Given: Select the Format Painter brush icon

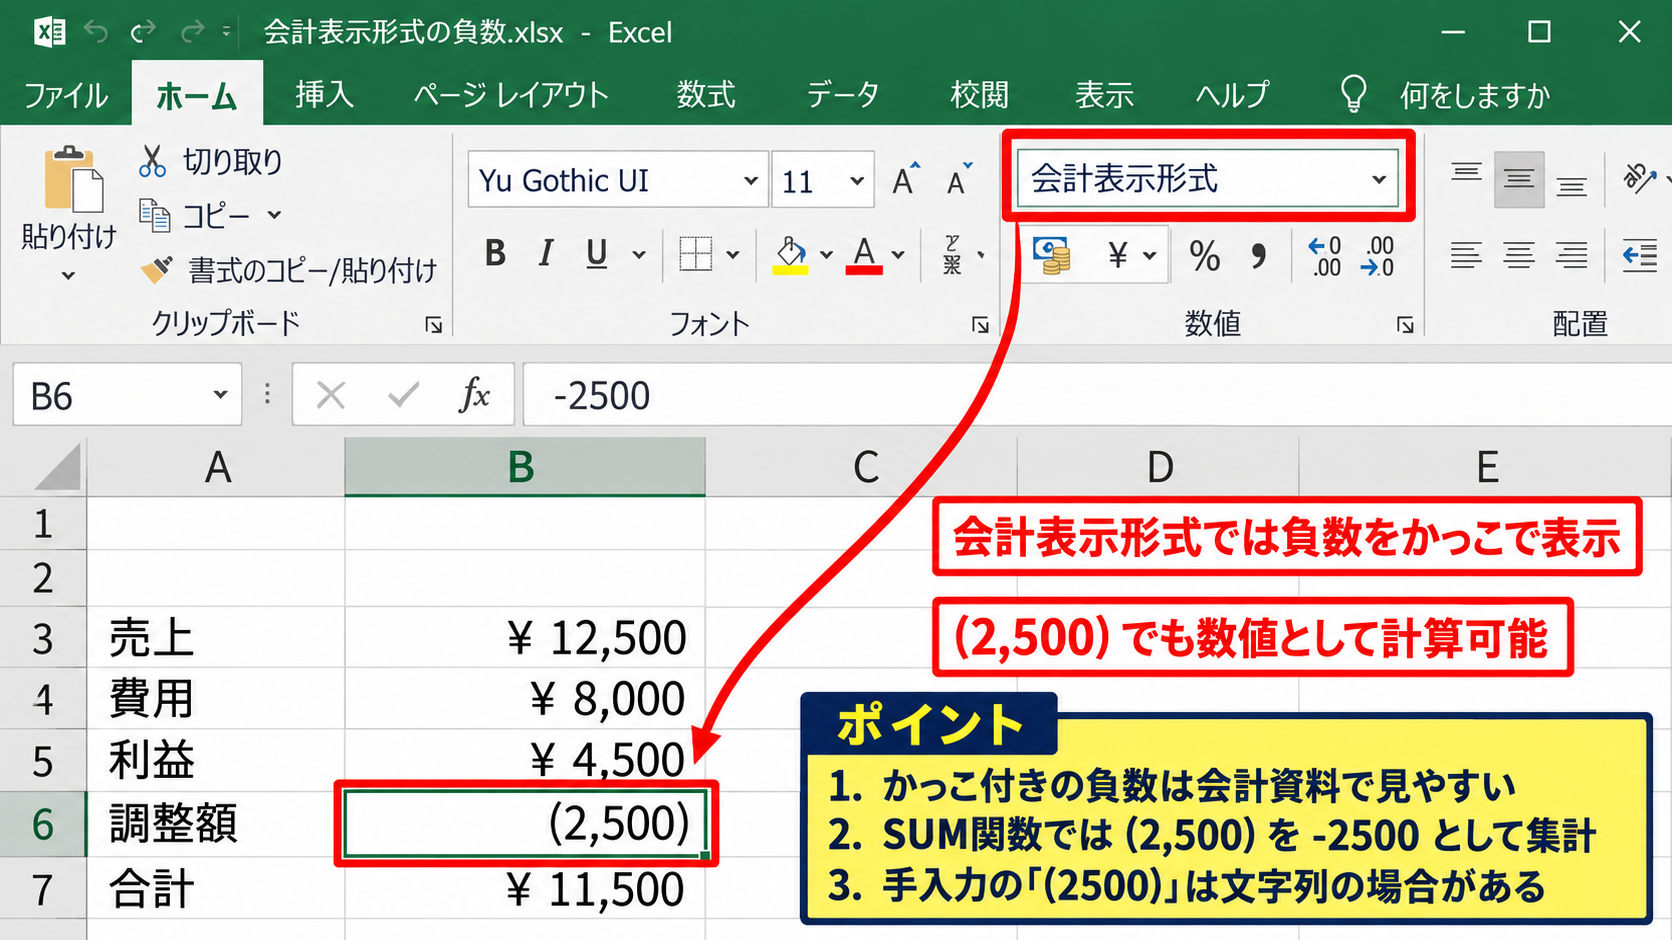Looking at the screenshot, I should click(x=156, y=269).
